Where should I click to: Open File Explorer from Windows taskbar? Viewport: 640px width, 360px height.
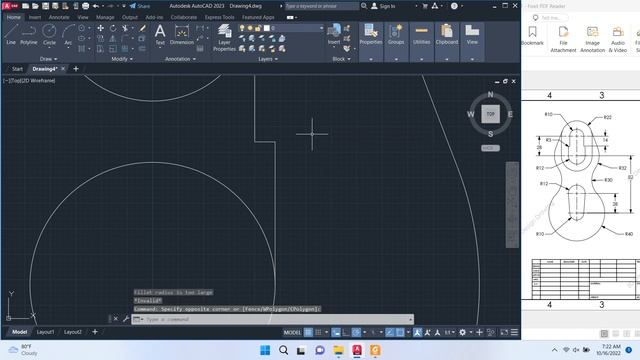click(338, 350)
